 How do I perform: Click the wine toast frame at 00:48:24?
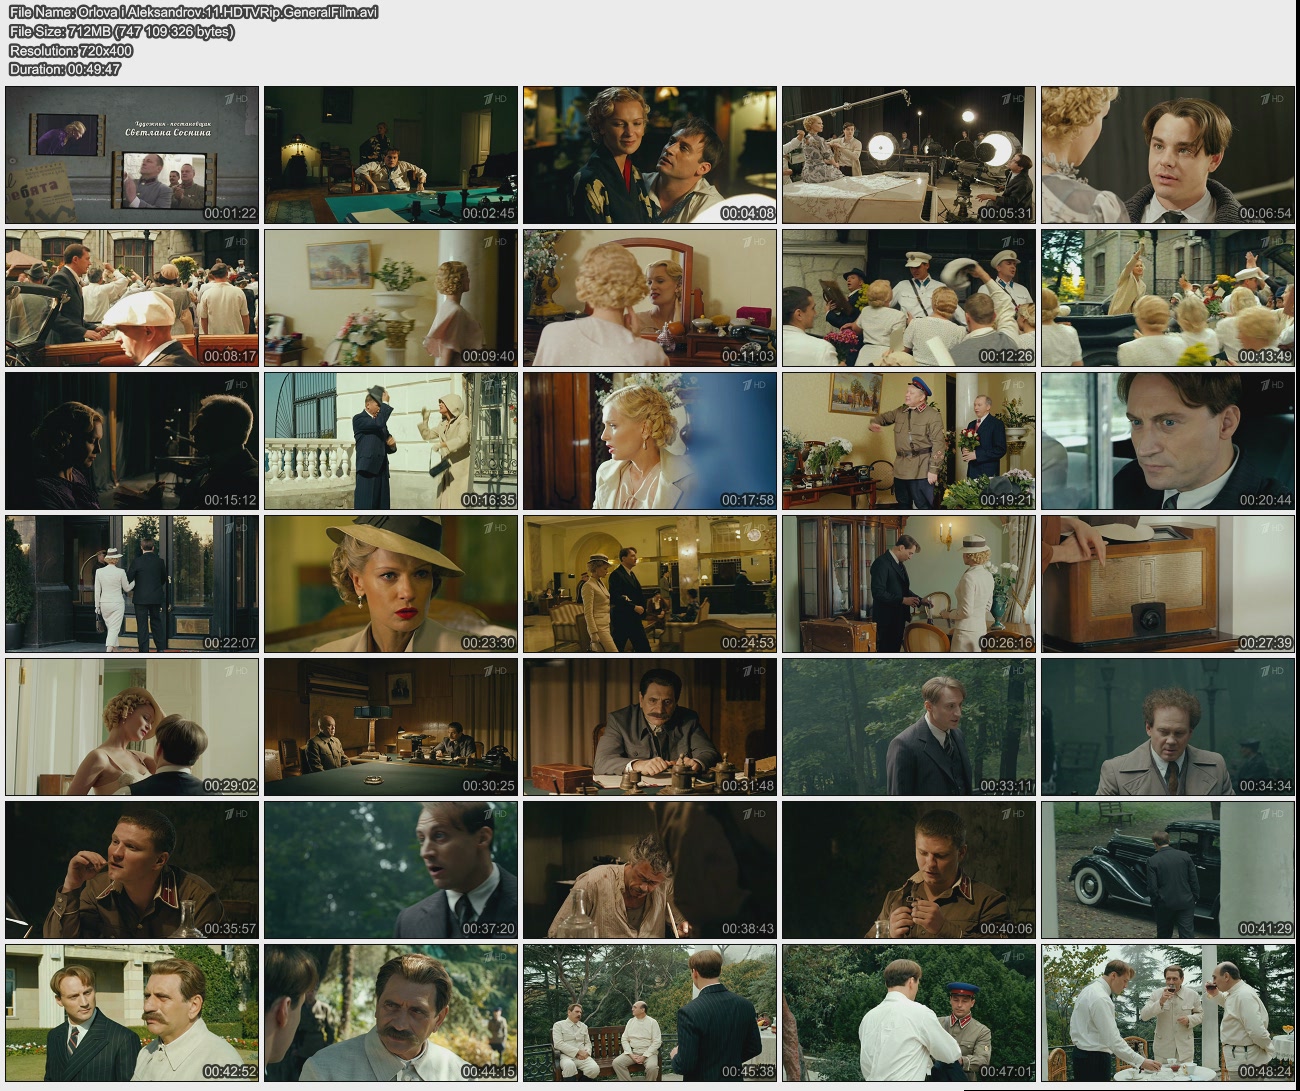pyautogui.click(x=1168, y=1013)
